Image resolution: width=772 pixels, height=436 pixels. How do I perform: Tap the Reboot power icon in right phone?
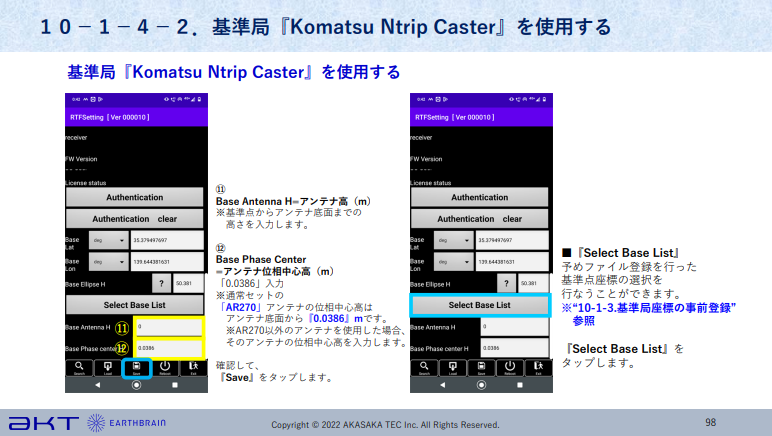click(x=510, y=368)
